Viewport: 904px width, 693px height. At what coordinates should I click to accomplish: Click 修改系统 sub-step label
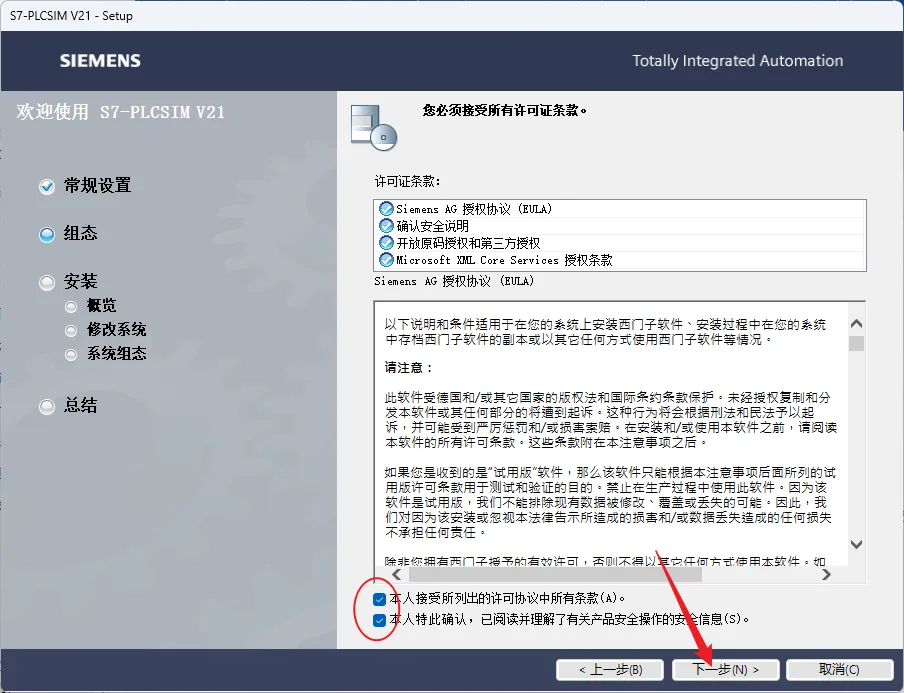(x=116, y=330)
